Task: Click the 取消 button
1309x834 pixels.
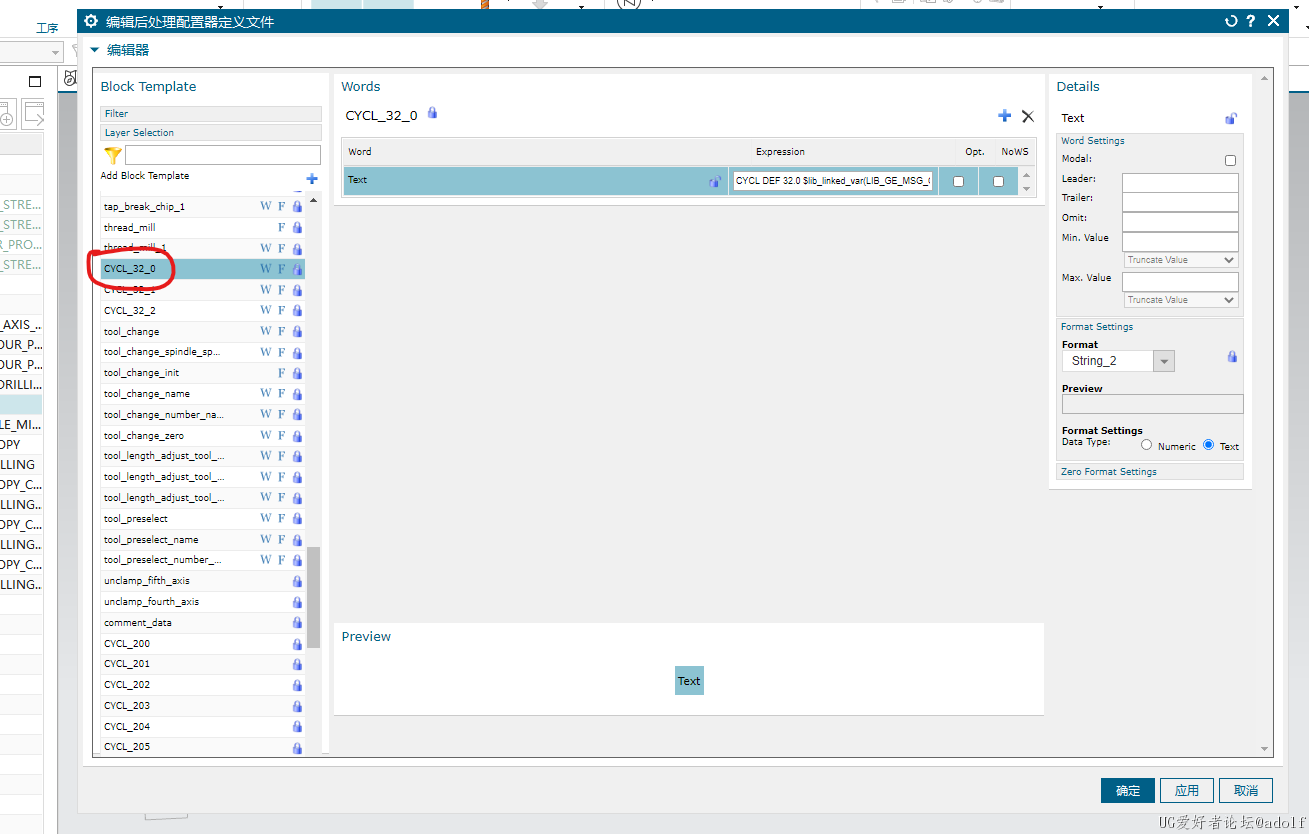Action: [x=1246, y=790]
